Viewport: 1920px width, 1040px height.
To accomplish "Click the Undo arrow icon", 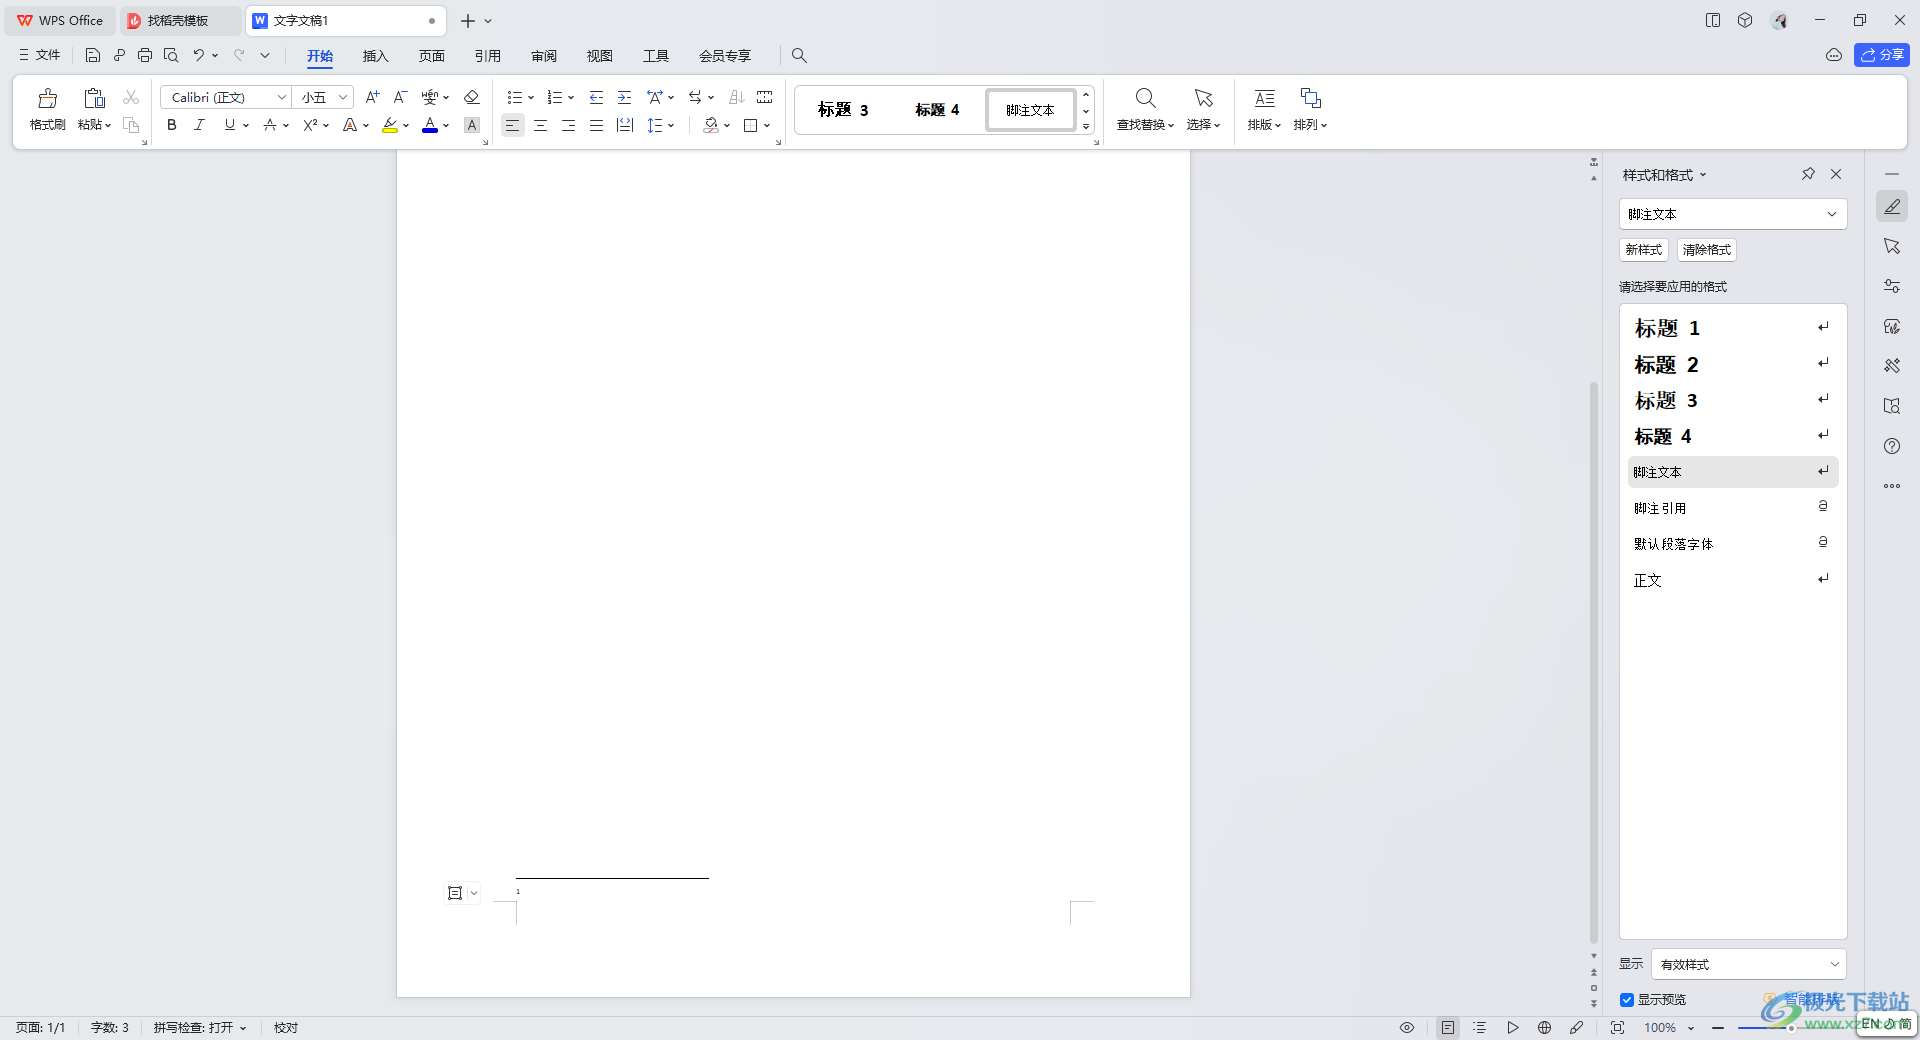I will coord(199,55).
